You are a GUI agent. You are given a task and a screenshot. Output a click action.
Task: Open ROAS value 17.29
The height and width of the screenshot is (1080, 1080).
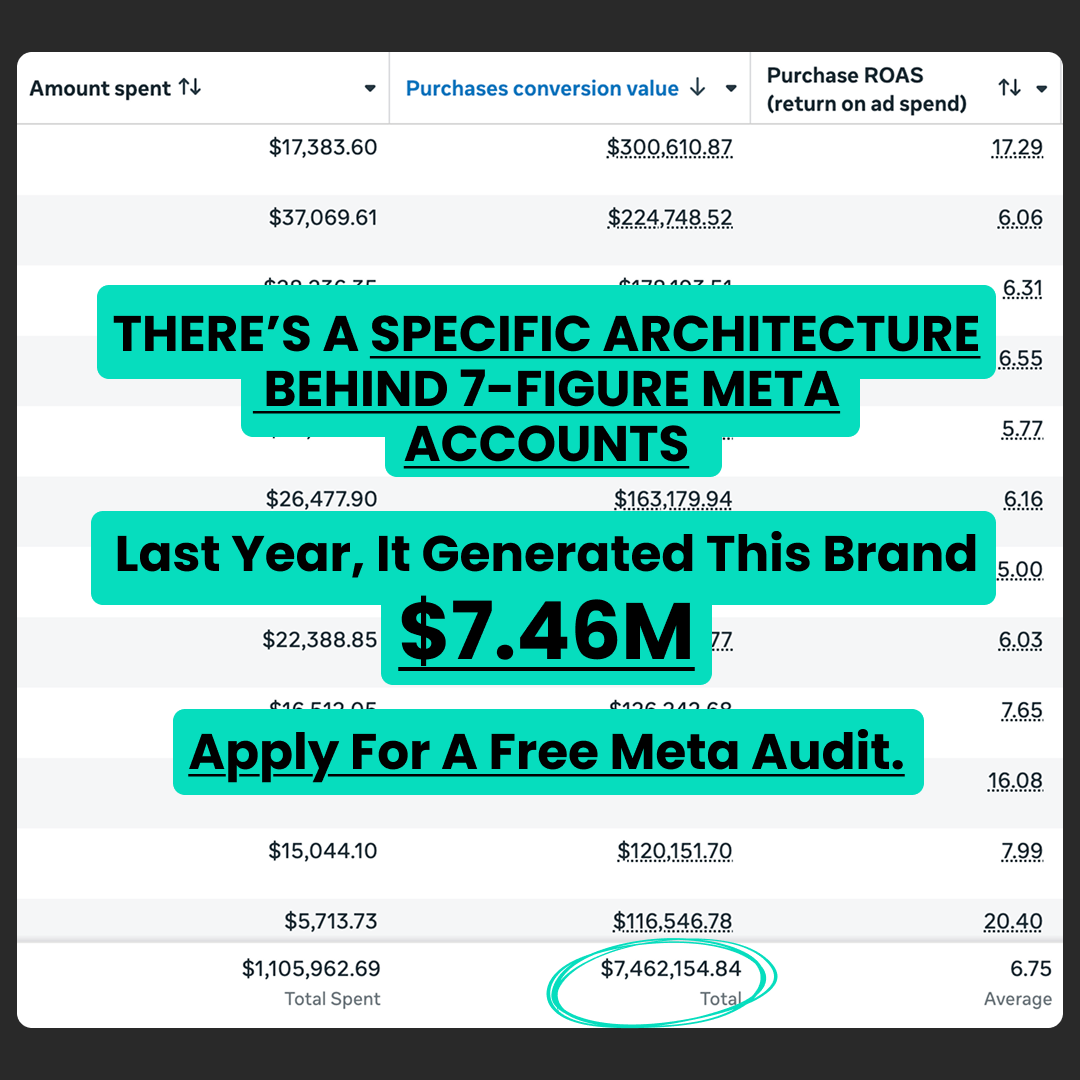click(x=1017, y=147)
